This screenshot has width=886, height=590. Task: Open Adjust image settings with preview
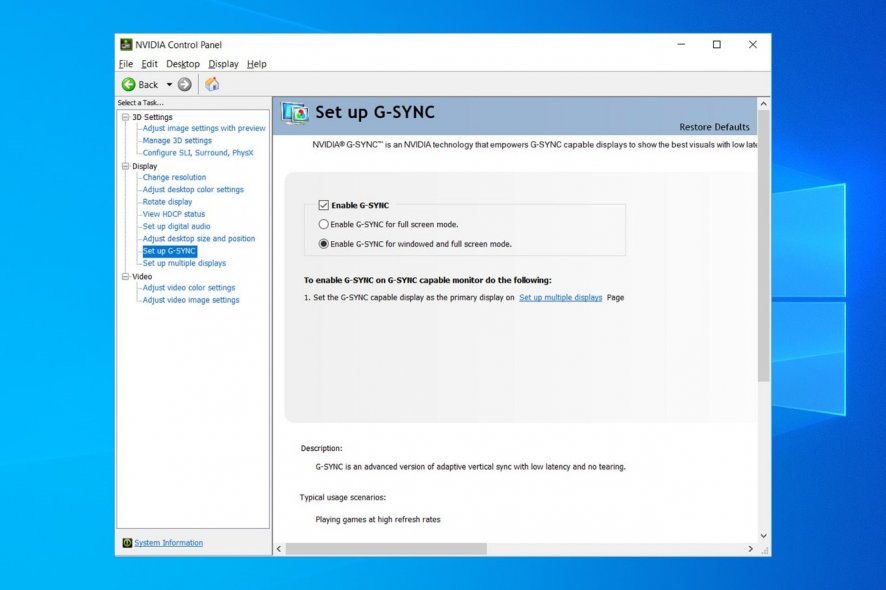click(x=204, y=128)
